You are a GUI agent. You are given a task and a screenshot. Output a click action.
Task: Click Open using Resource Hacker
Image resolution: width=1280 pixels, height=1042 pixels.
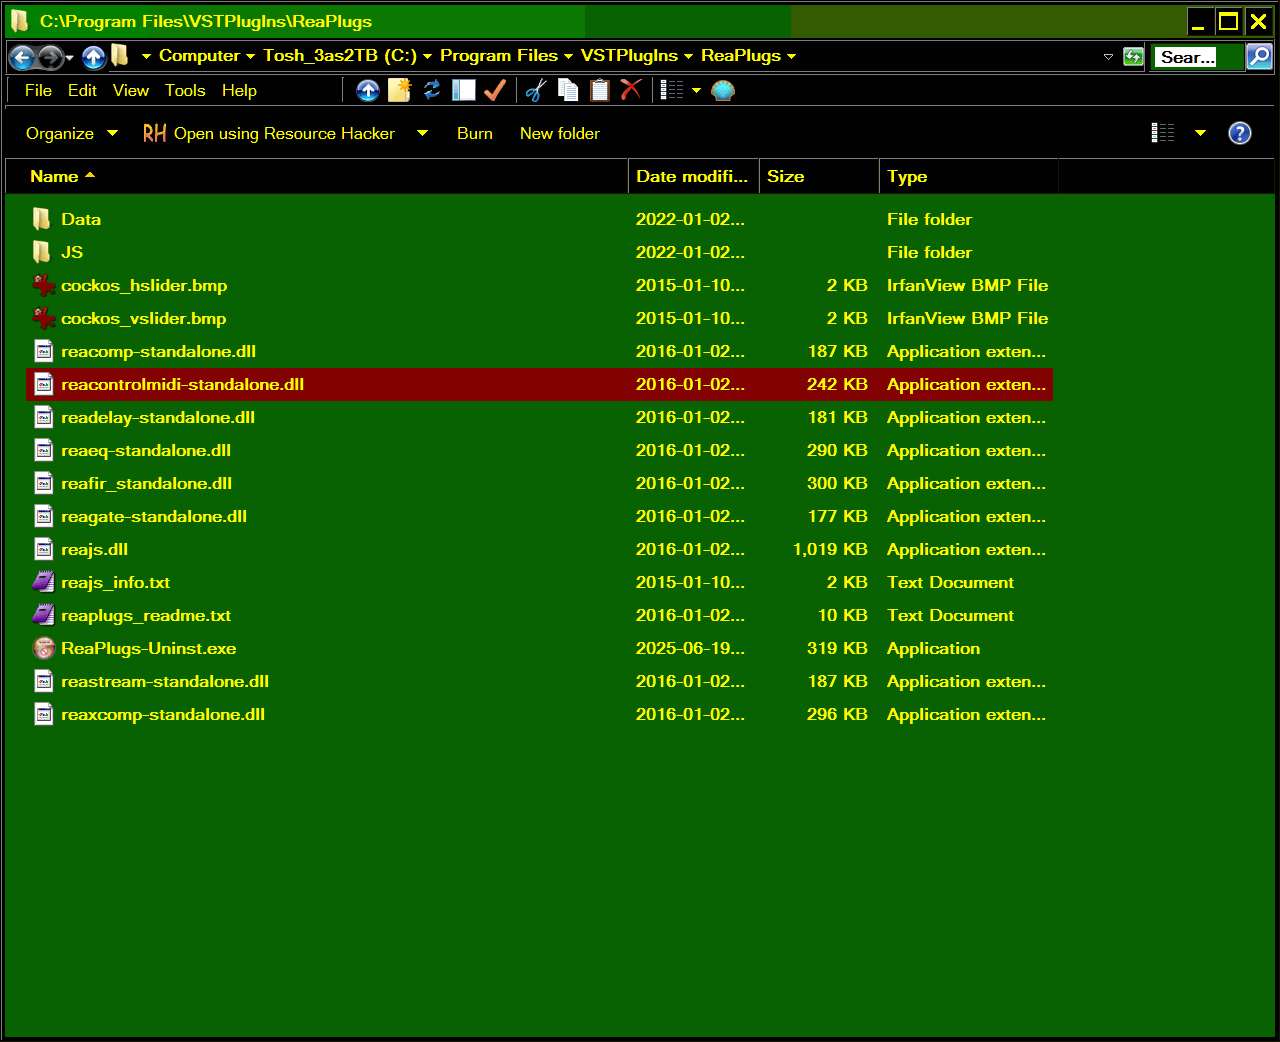pyautogui.click(x=284, y=133)
